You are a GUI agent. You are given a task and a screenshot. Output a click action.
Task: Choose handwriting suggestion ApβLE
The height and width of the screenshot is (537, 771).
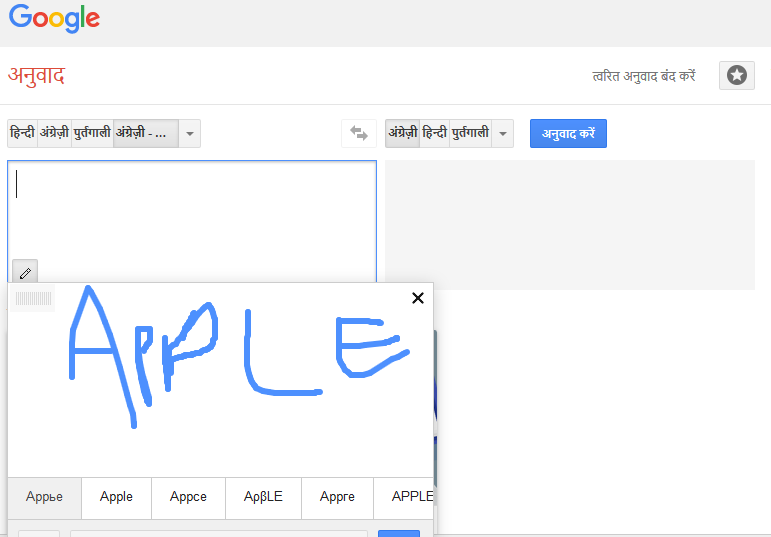264,497
